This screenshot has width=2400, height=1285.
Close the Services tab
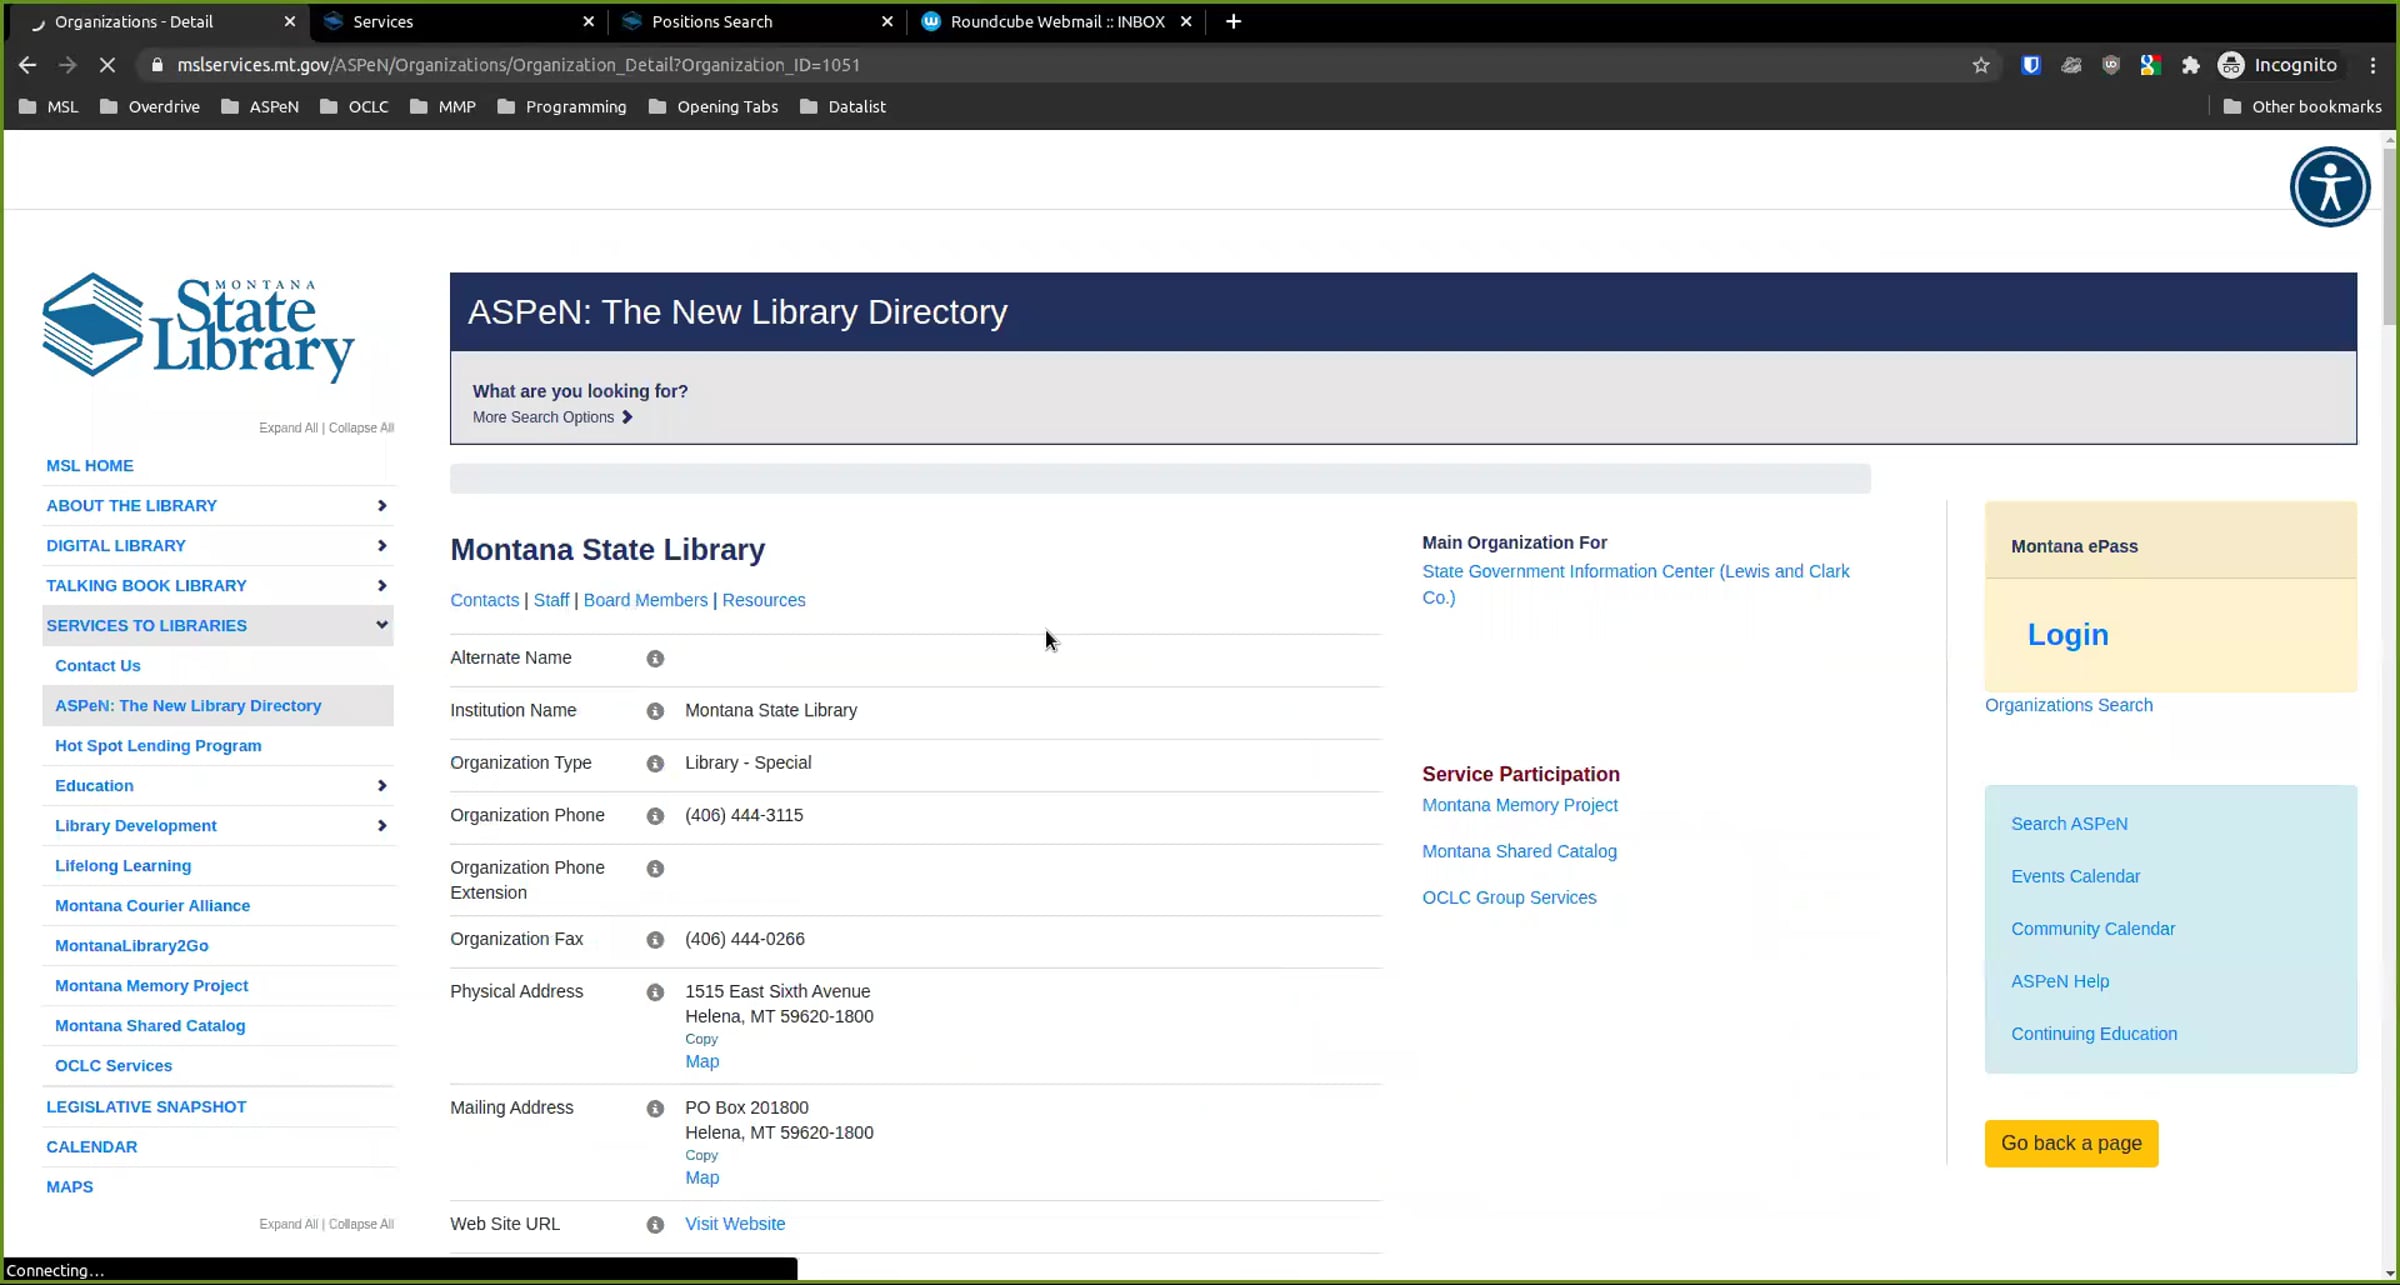(588, 21)
